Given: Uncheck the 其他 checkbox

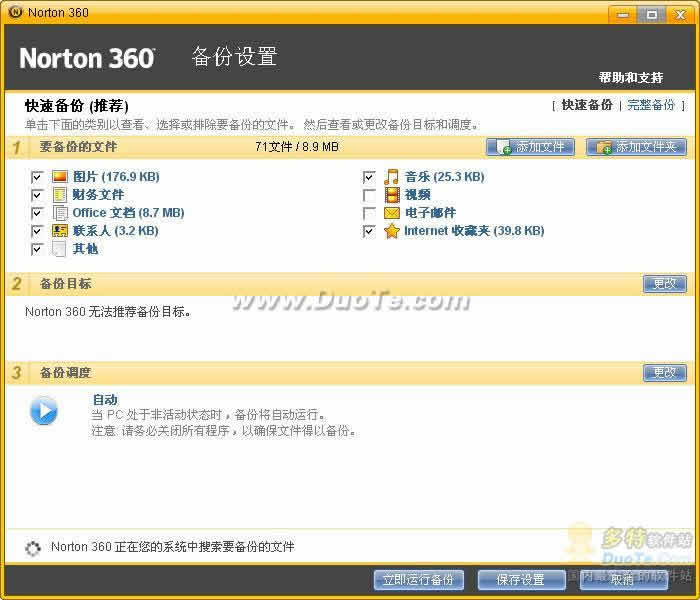Looking at the screenshot, I should coord(37,249).
